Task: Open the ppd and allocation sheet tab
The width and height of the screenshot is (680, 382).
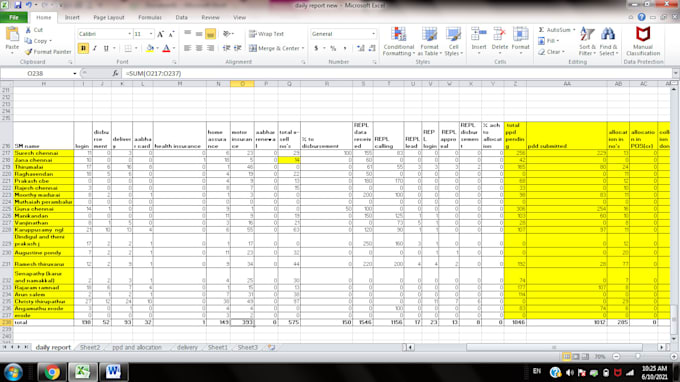Action: pyautogui.click(x=137, y=347)
